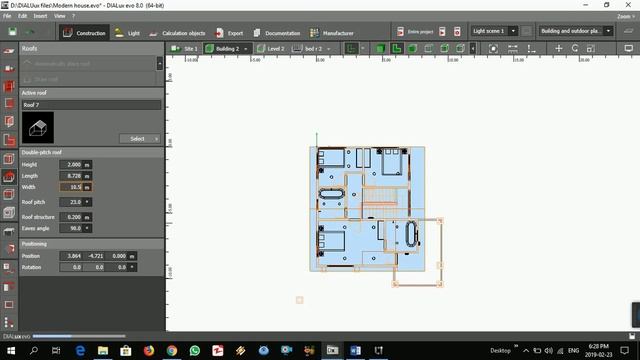This screenshot has height=360, width=640.
Task: Open the View menu
Action: (x=60, y=16)
